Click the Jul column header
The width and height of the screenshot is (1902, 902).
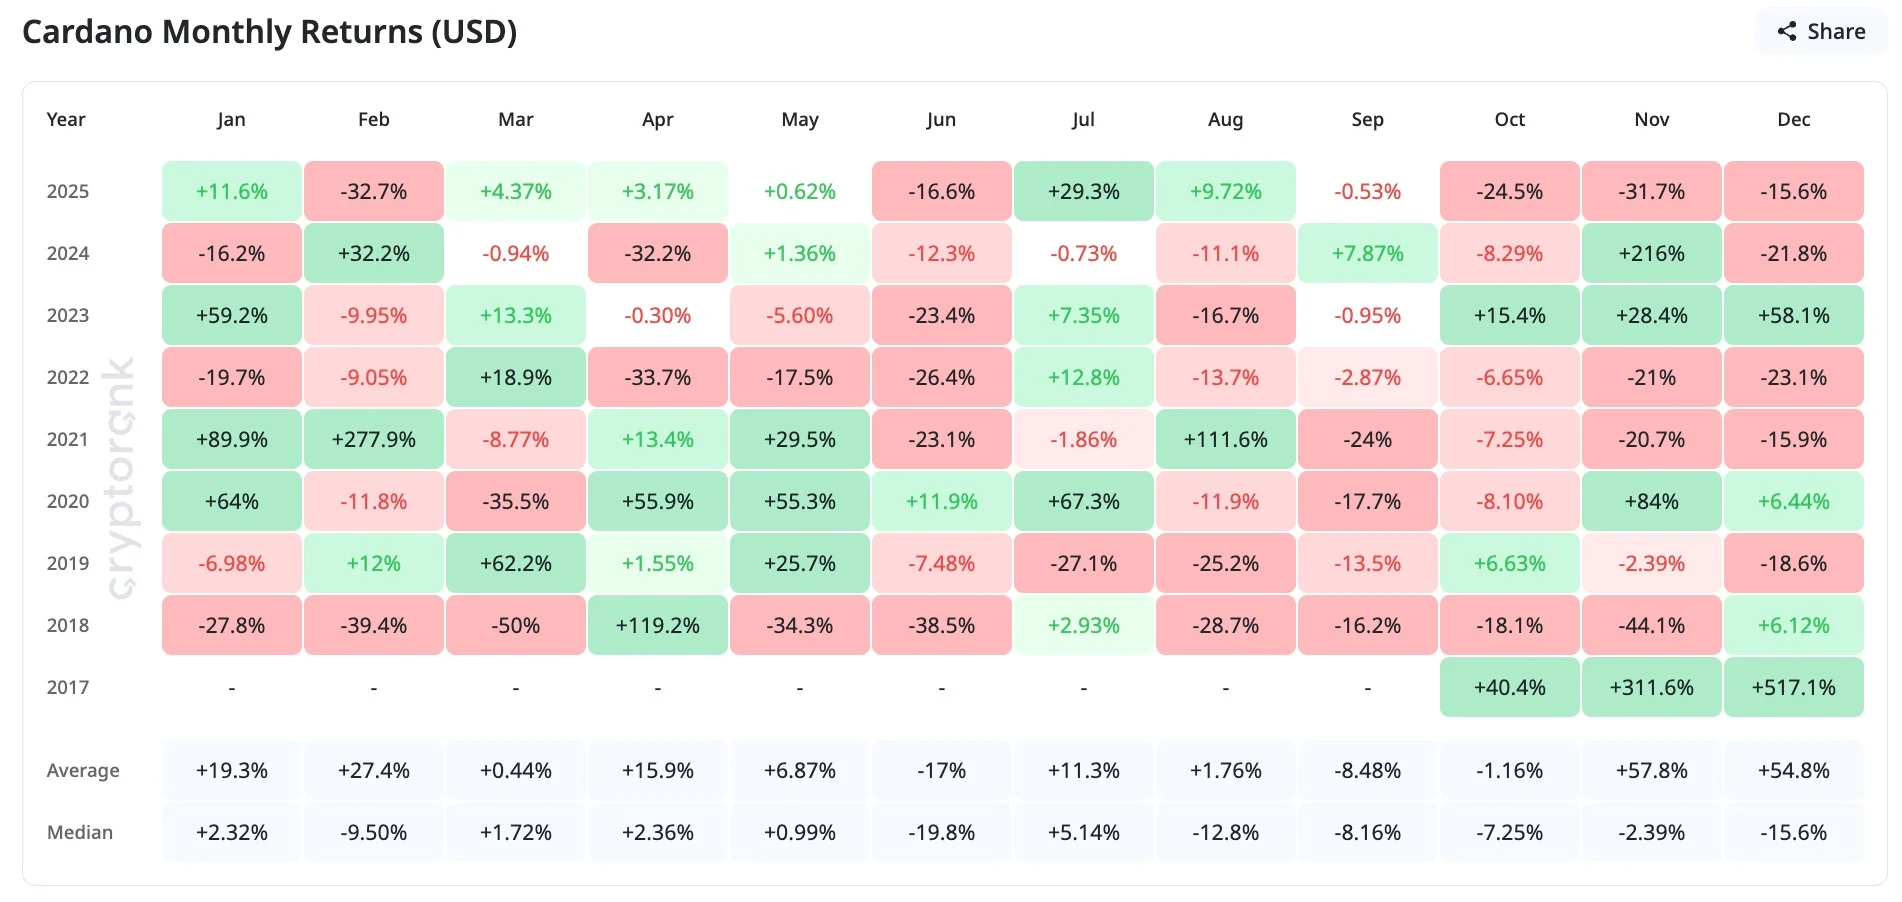click(x=1083, y=120)
